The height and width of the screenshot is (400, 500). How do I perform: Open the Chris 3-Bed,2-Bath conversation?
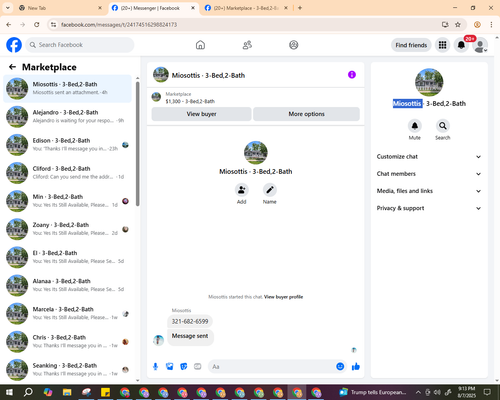click(67, 342)
